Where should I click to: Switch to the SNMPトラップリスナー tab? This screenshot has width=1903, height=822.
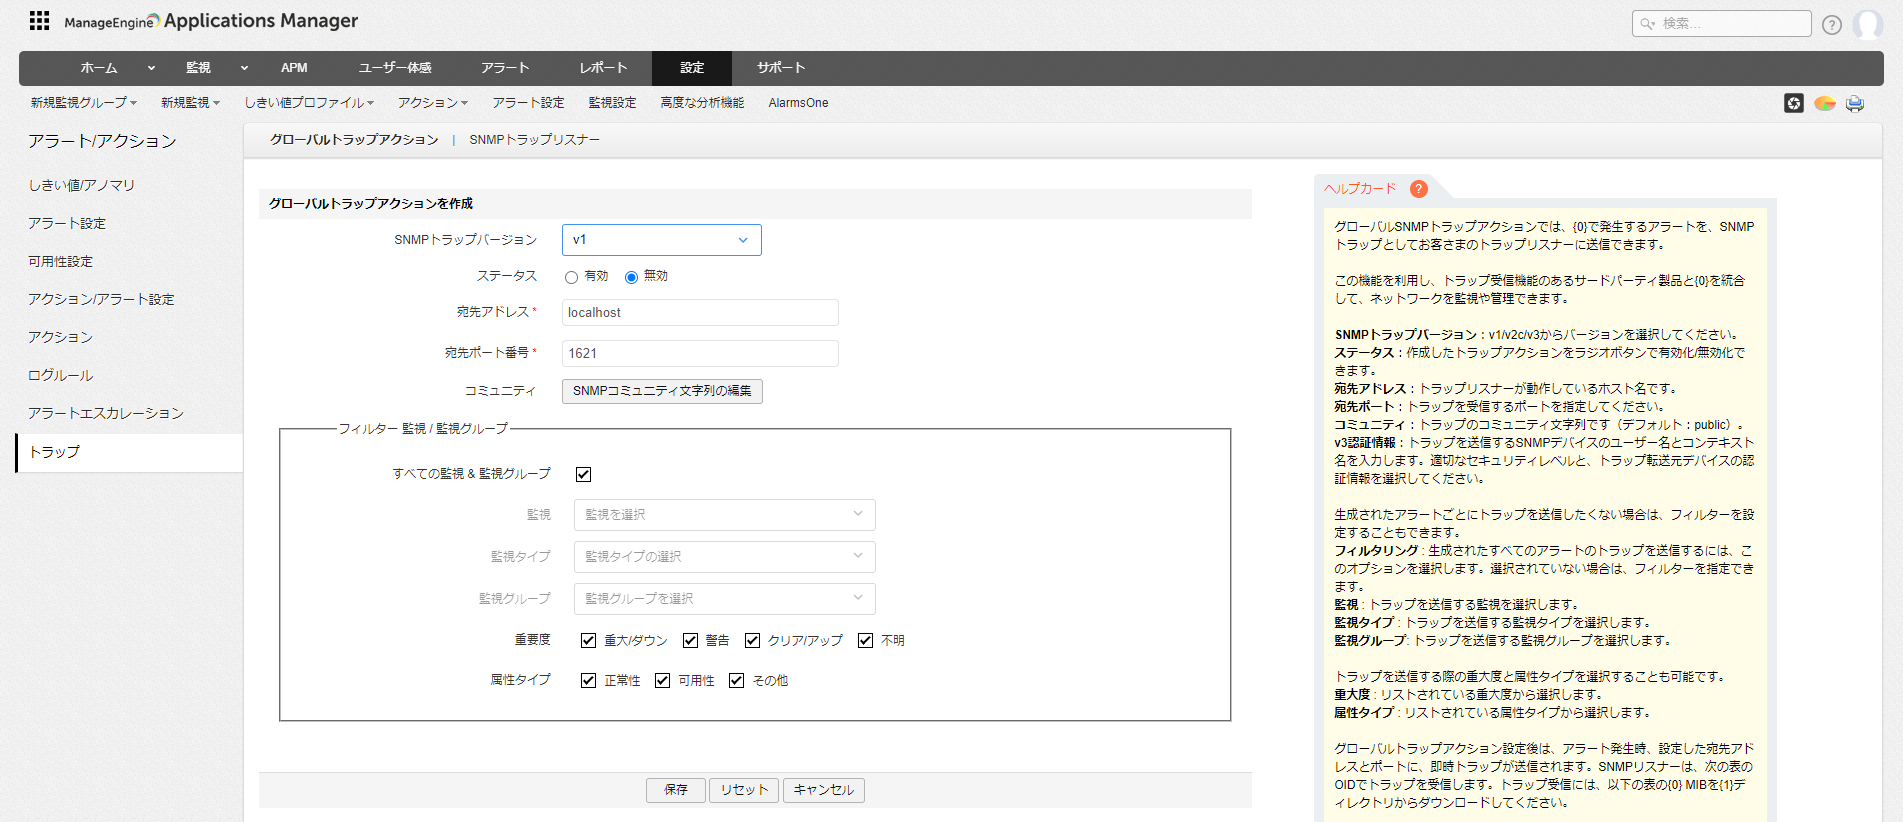(x=534, y=140)
